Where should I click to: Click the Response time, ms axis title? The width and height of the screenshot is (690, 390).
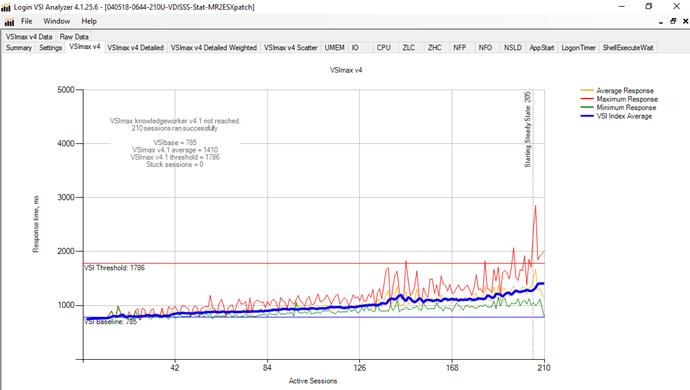click(36, 224)
